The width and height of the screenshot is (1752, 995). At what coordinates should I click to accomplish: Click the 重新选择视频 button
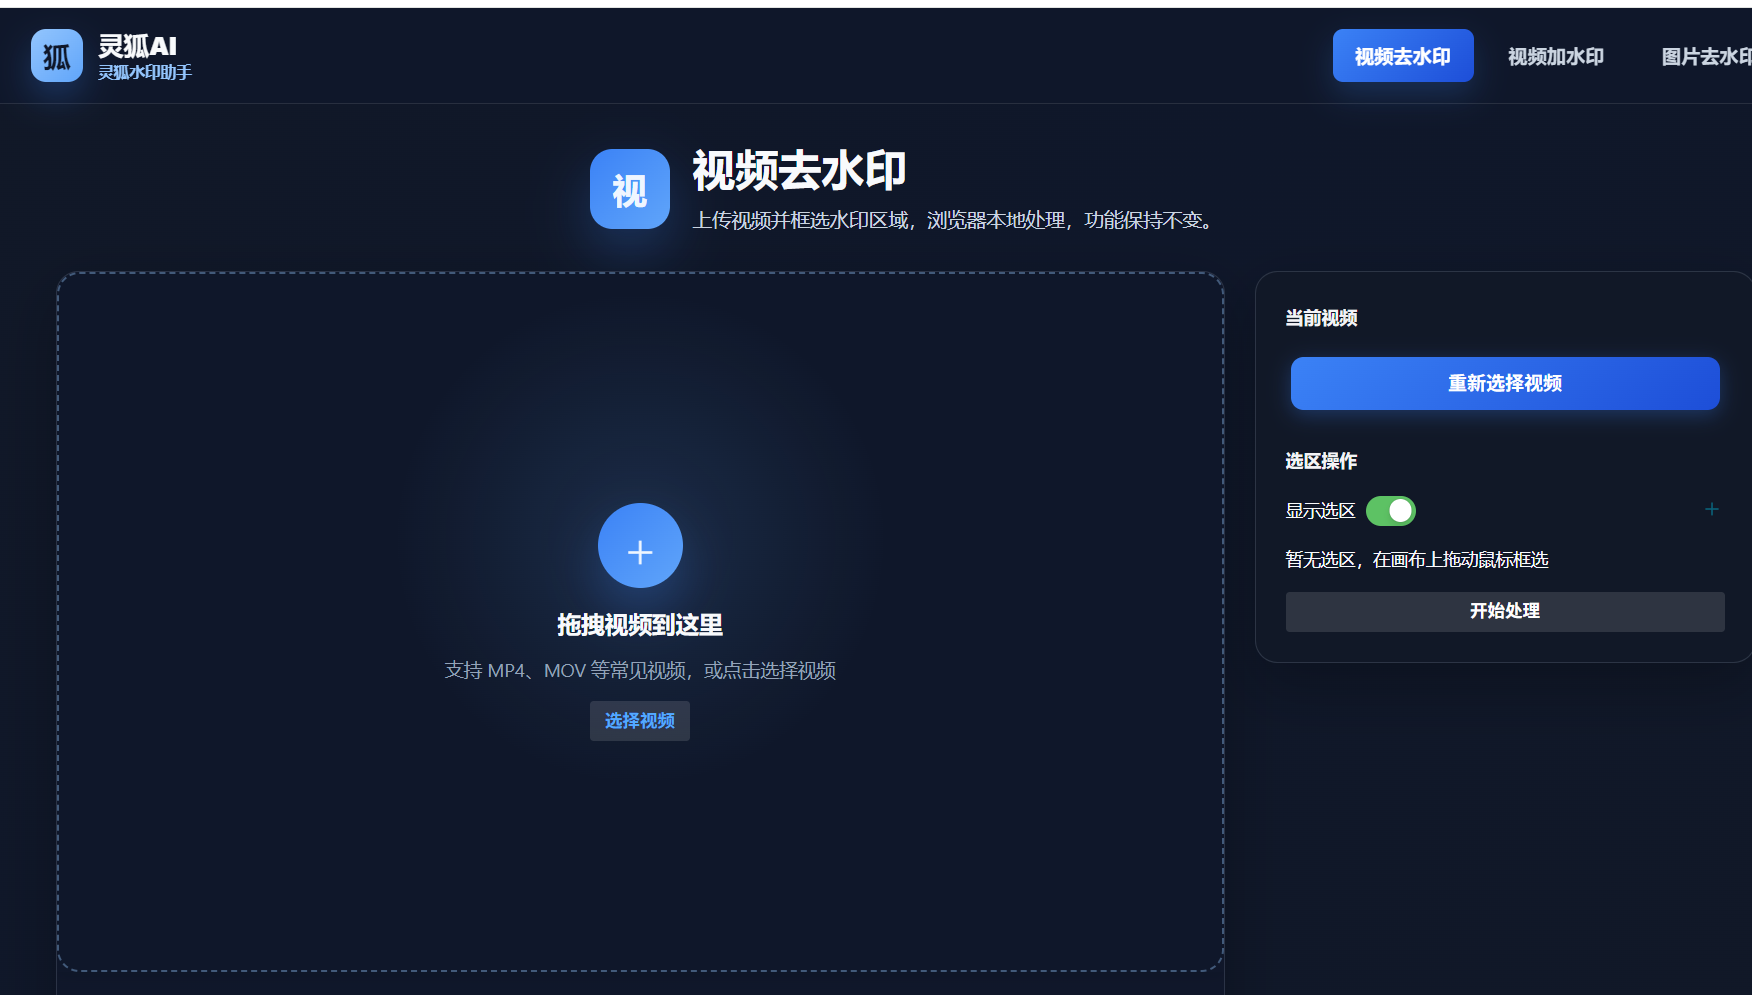click(x=1505, y=383)
